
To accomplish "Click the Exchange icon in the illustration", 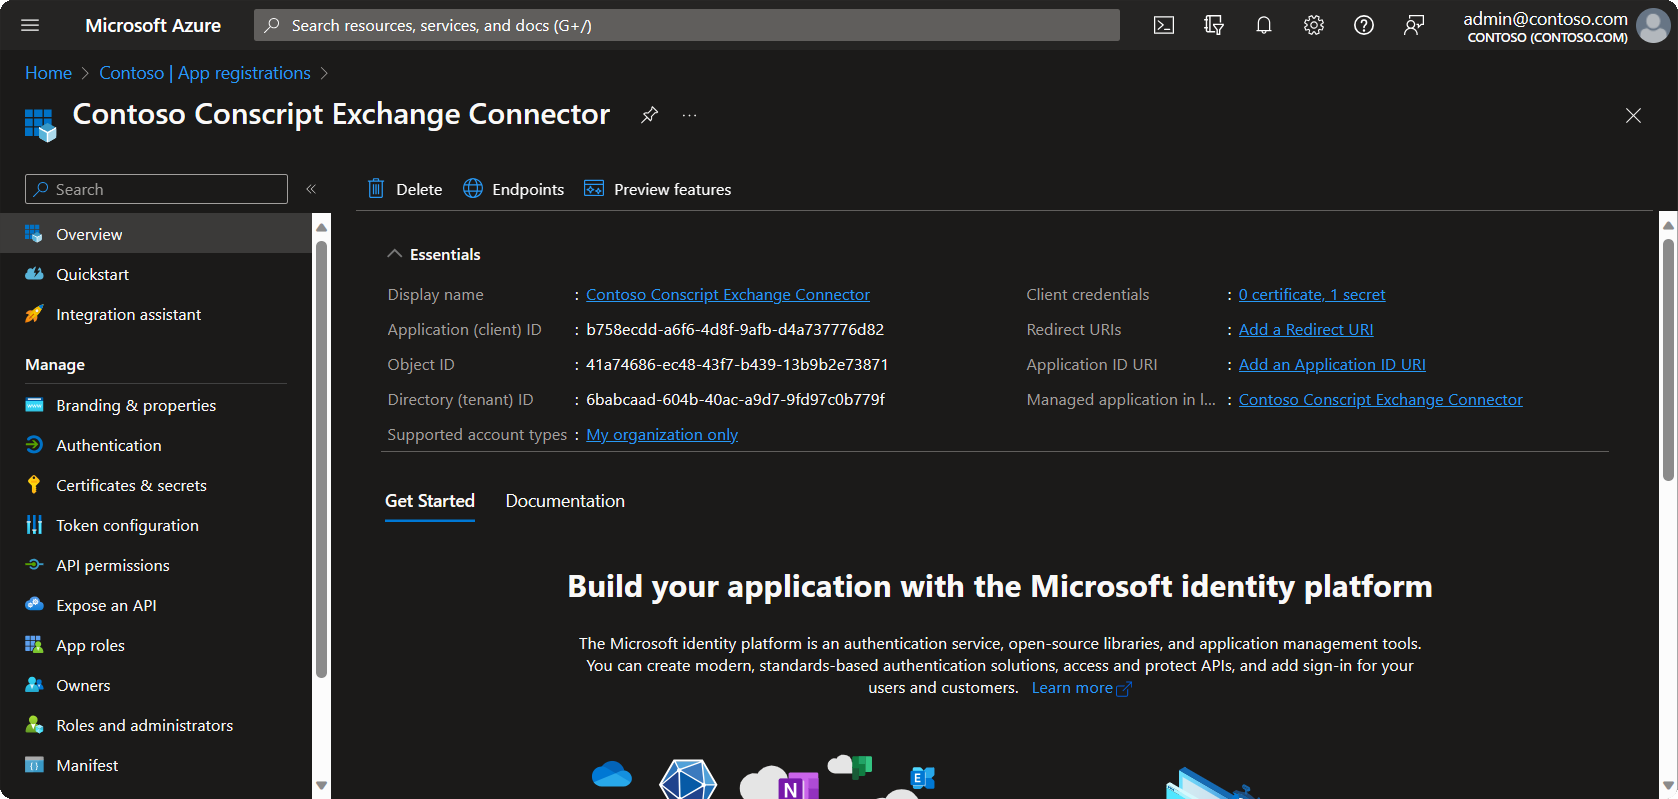I will [923, 777].
